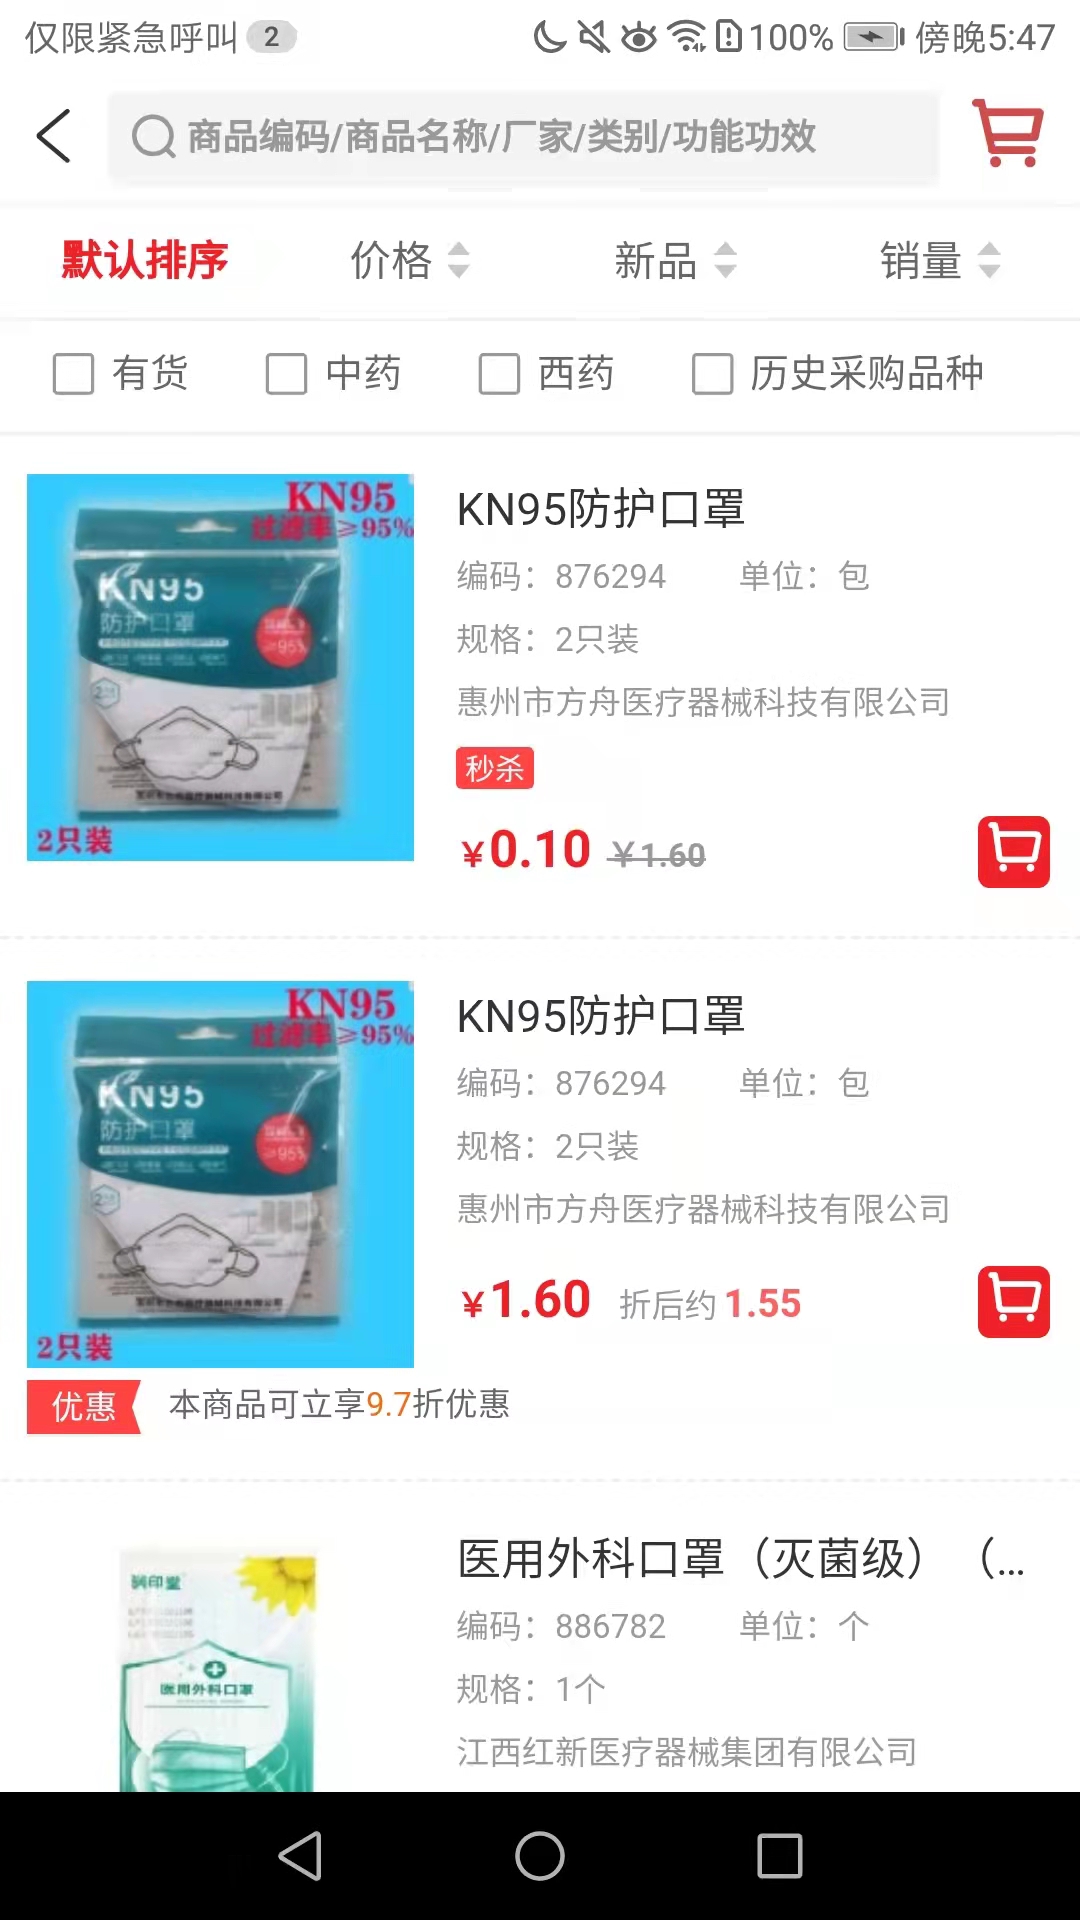Tap Android recent apps square button
This screenshot has width=1080, height=1920.
[780, 1856]
